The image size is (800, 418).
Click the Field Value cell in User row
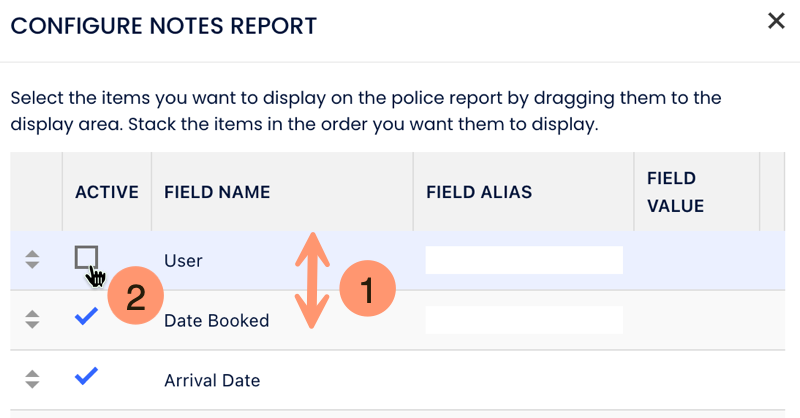[696, 260]
